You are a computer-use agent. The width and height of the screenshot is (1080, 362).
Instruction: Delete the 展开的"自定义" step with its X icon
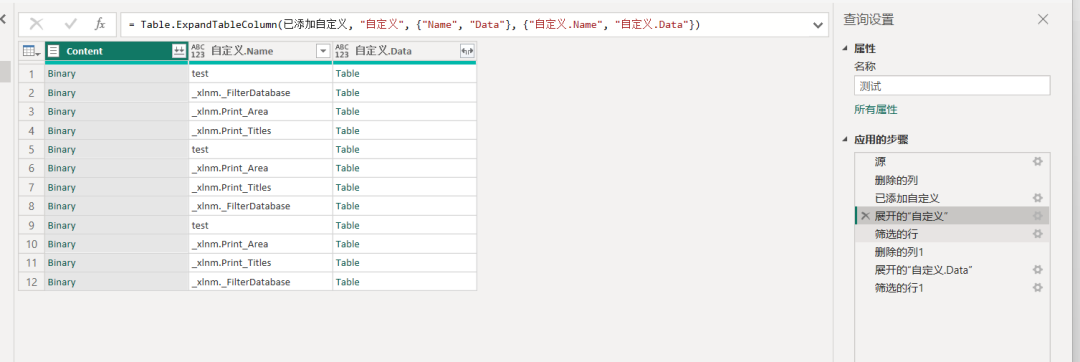865,216
